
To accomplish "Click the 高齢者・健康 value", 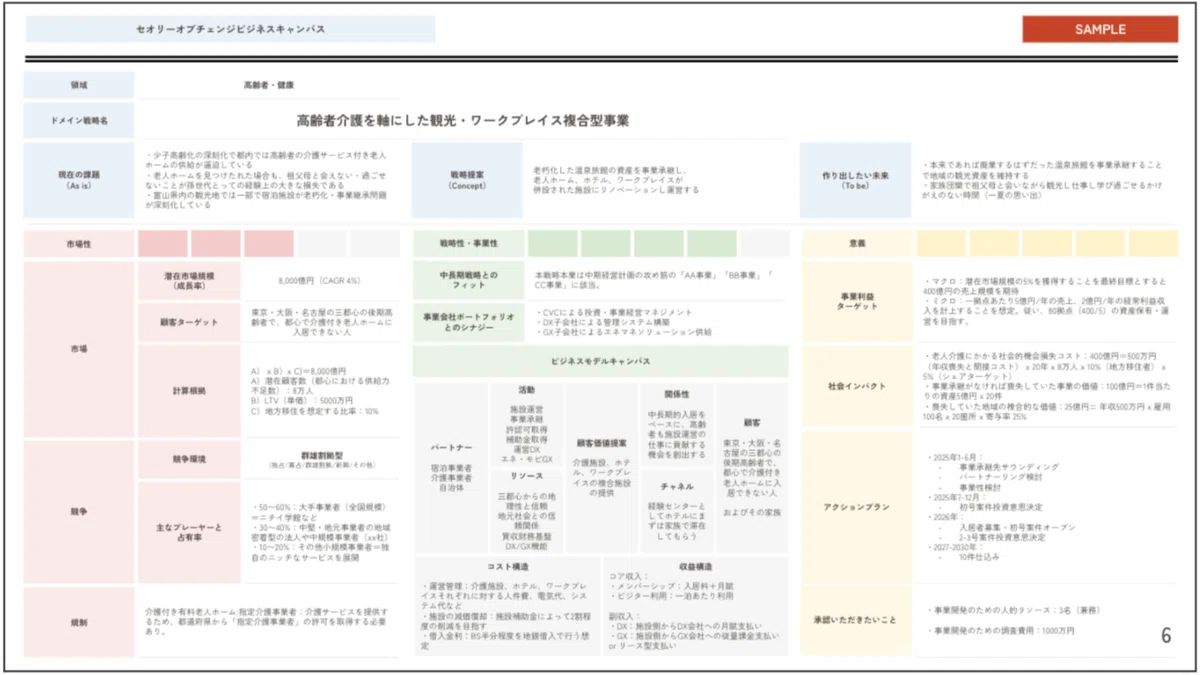I will point(269,86).
